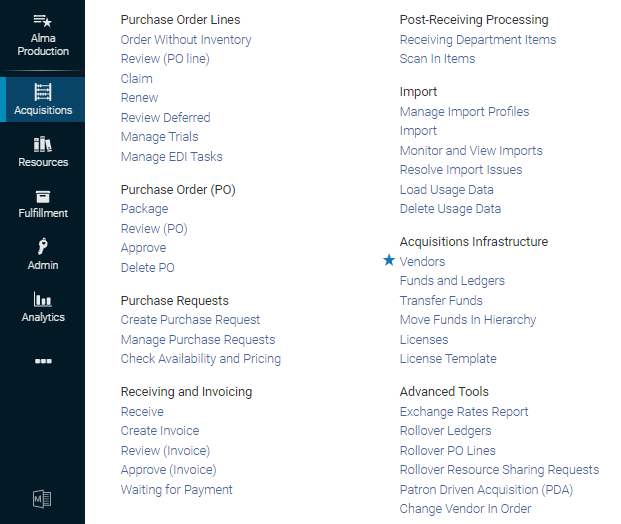Open Package under Purchase Order

point(144,209)
